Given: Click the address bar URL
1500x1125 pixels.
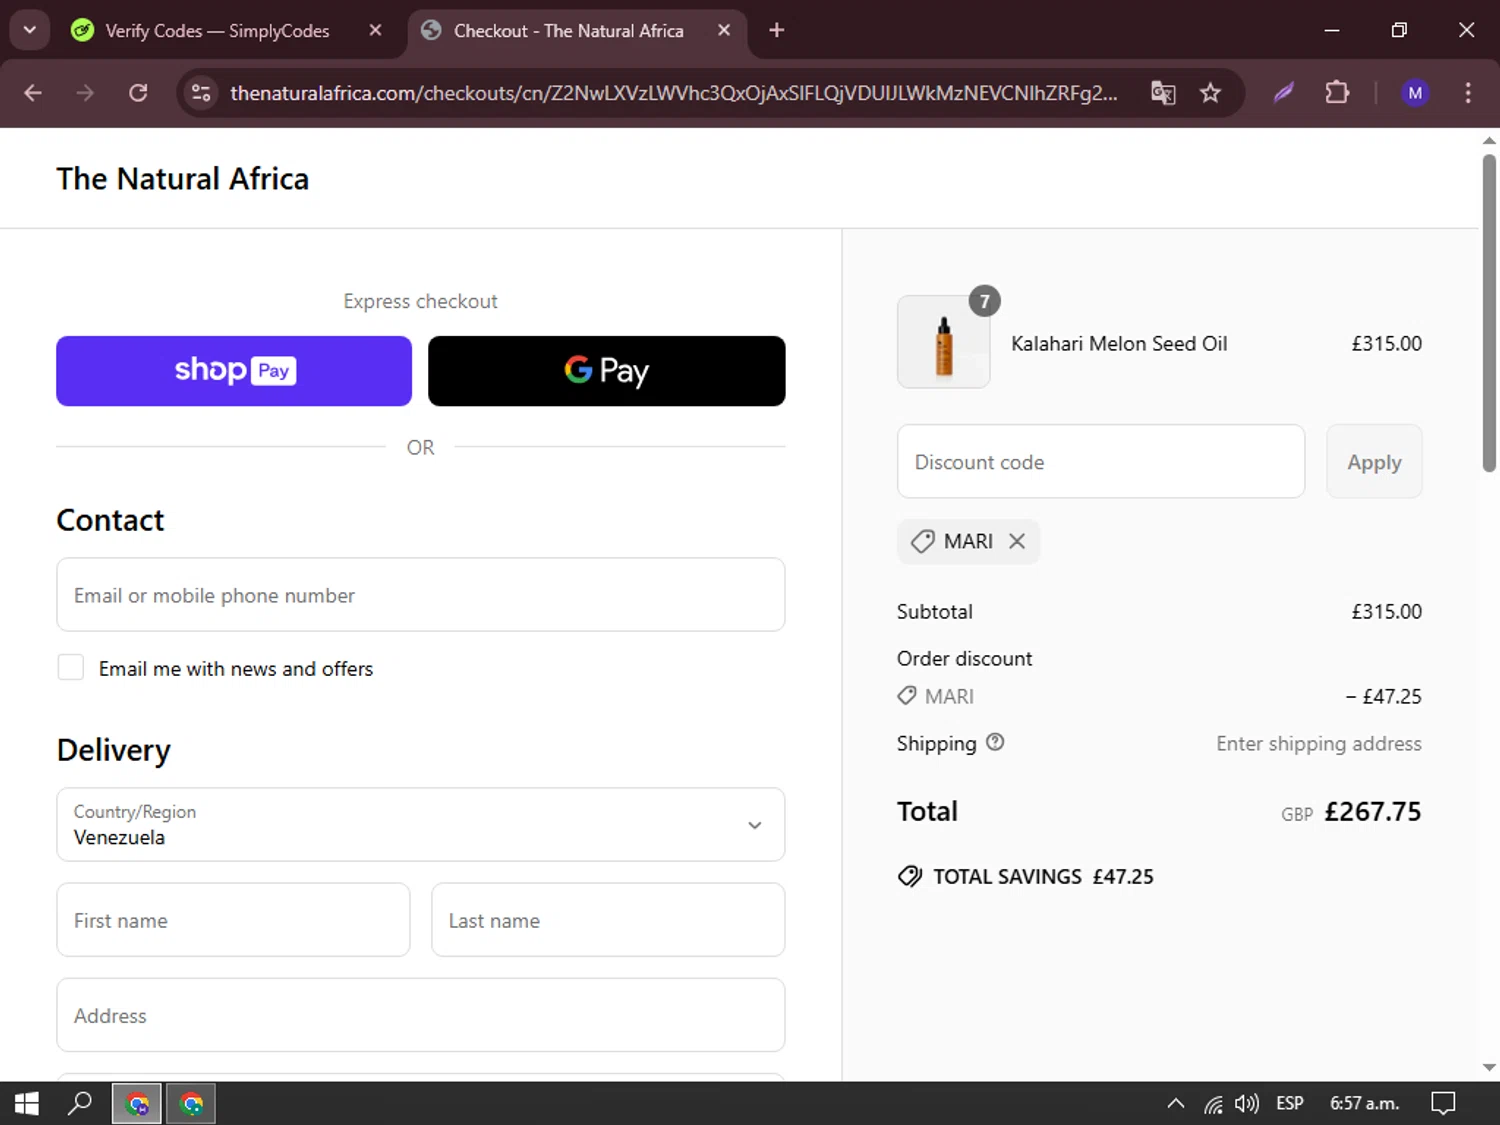Looking at the screenshot, I should point(673,93).
